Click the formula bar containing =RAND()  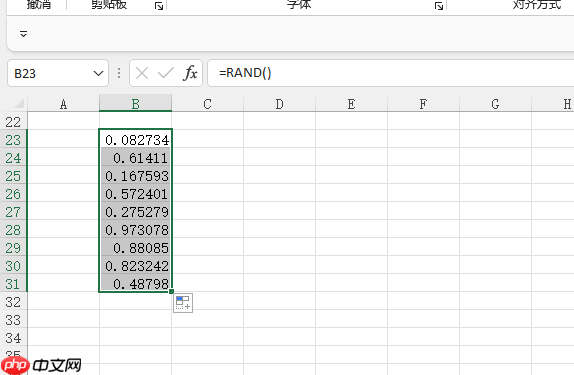pyautogui.click(x=391, y=73)
